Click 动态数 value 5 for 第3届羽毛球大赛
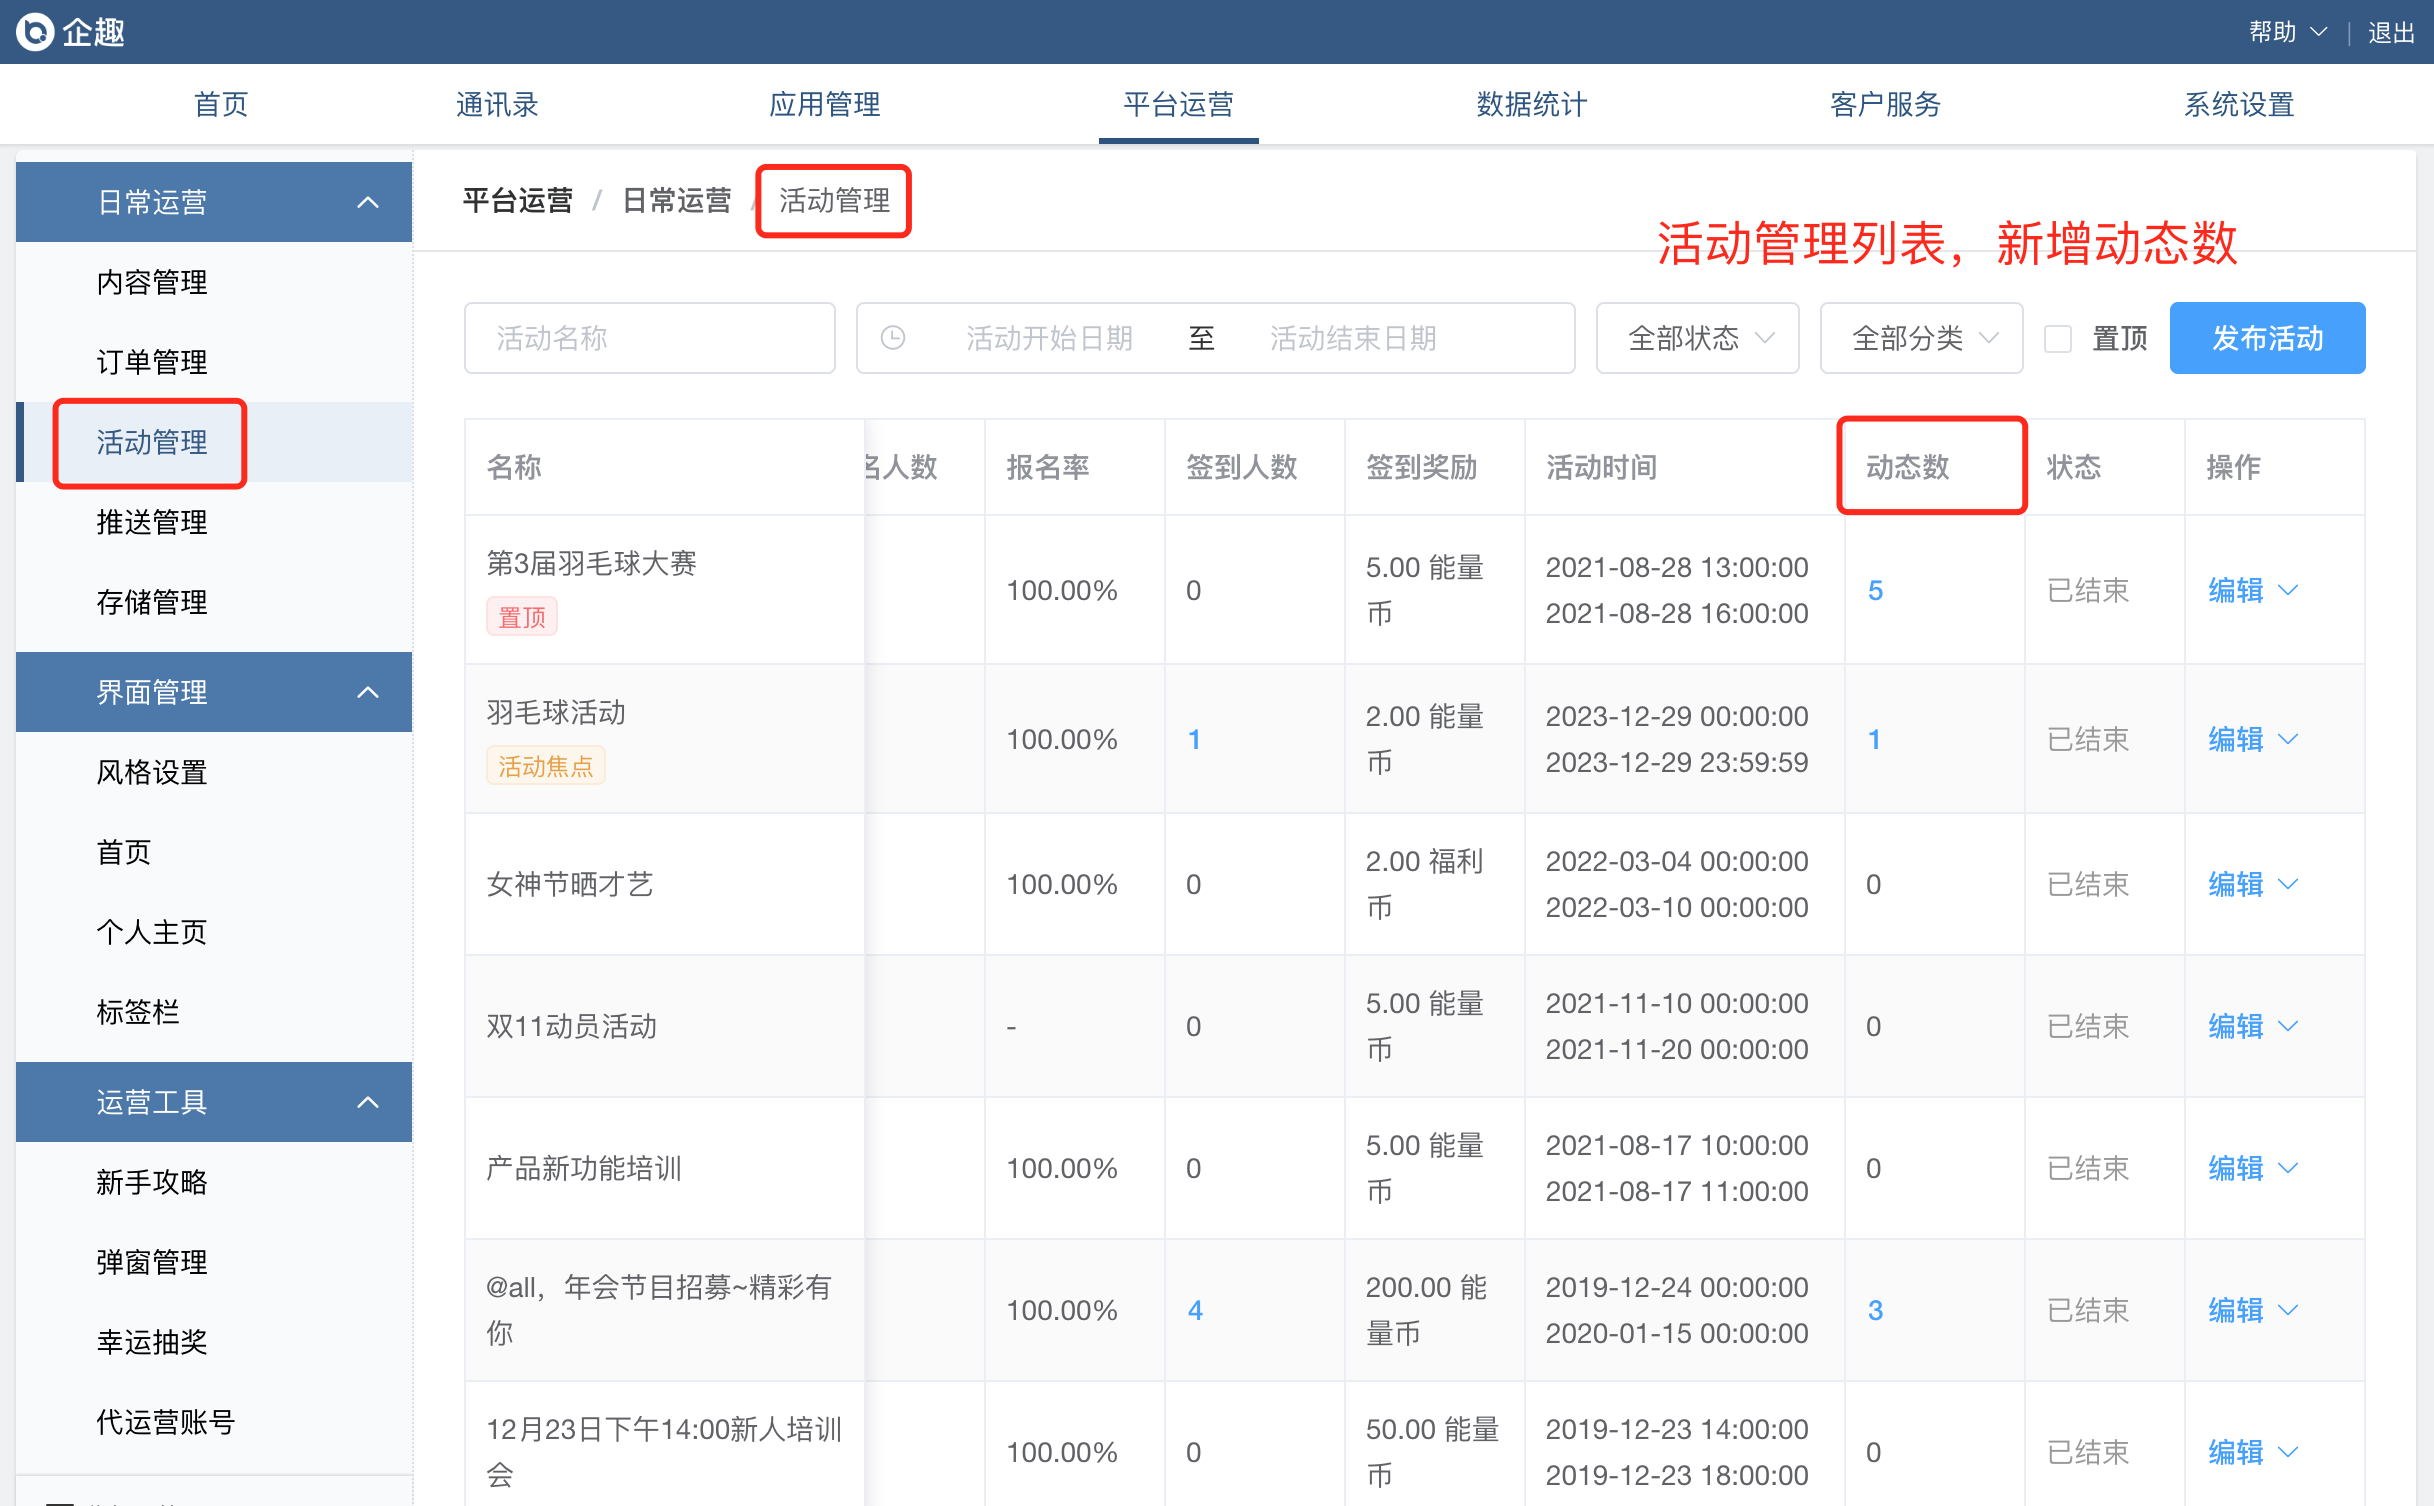This screenshot has height=1506, width=2434. (1875, 590)
